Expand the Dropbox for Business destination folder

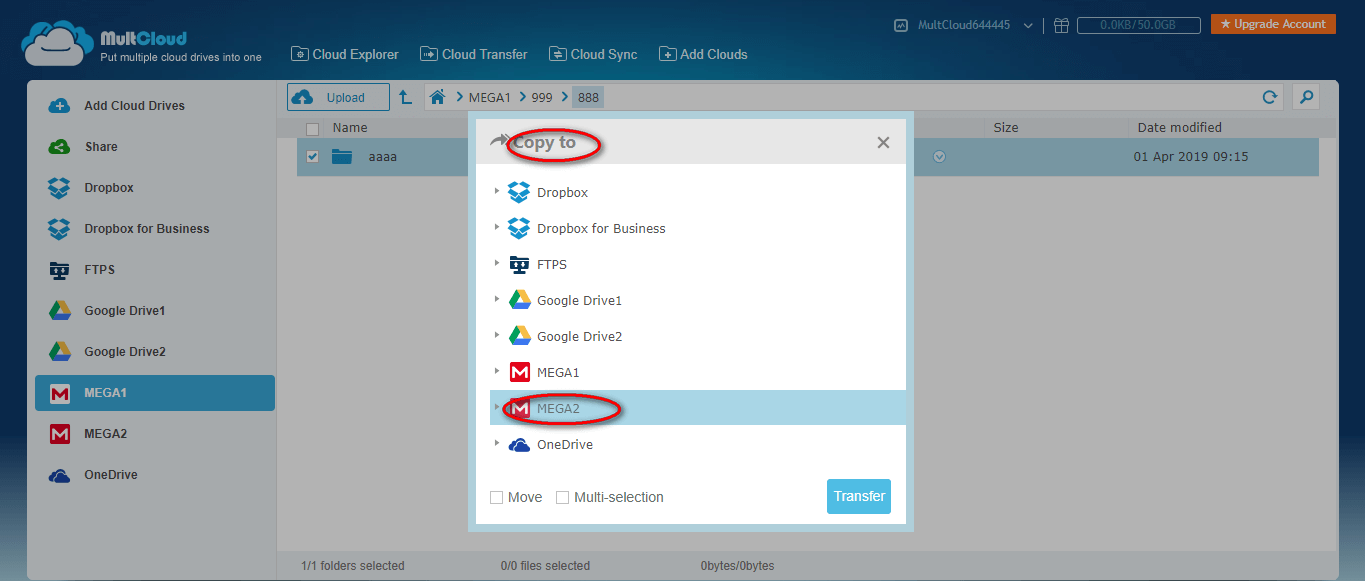click(x=497, y=228)
